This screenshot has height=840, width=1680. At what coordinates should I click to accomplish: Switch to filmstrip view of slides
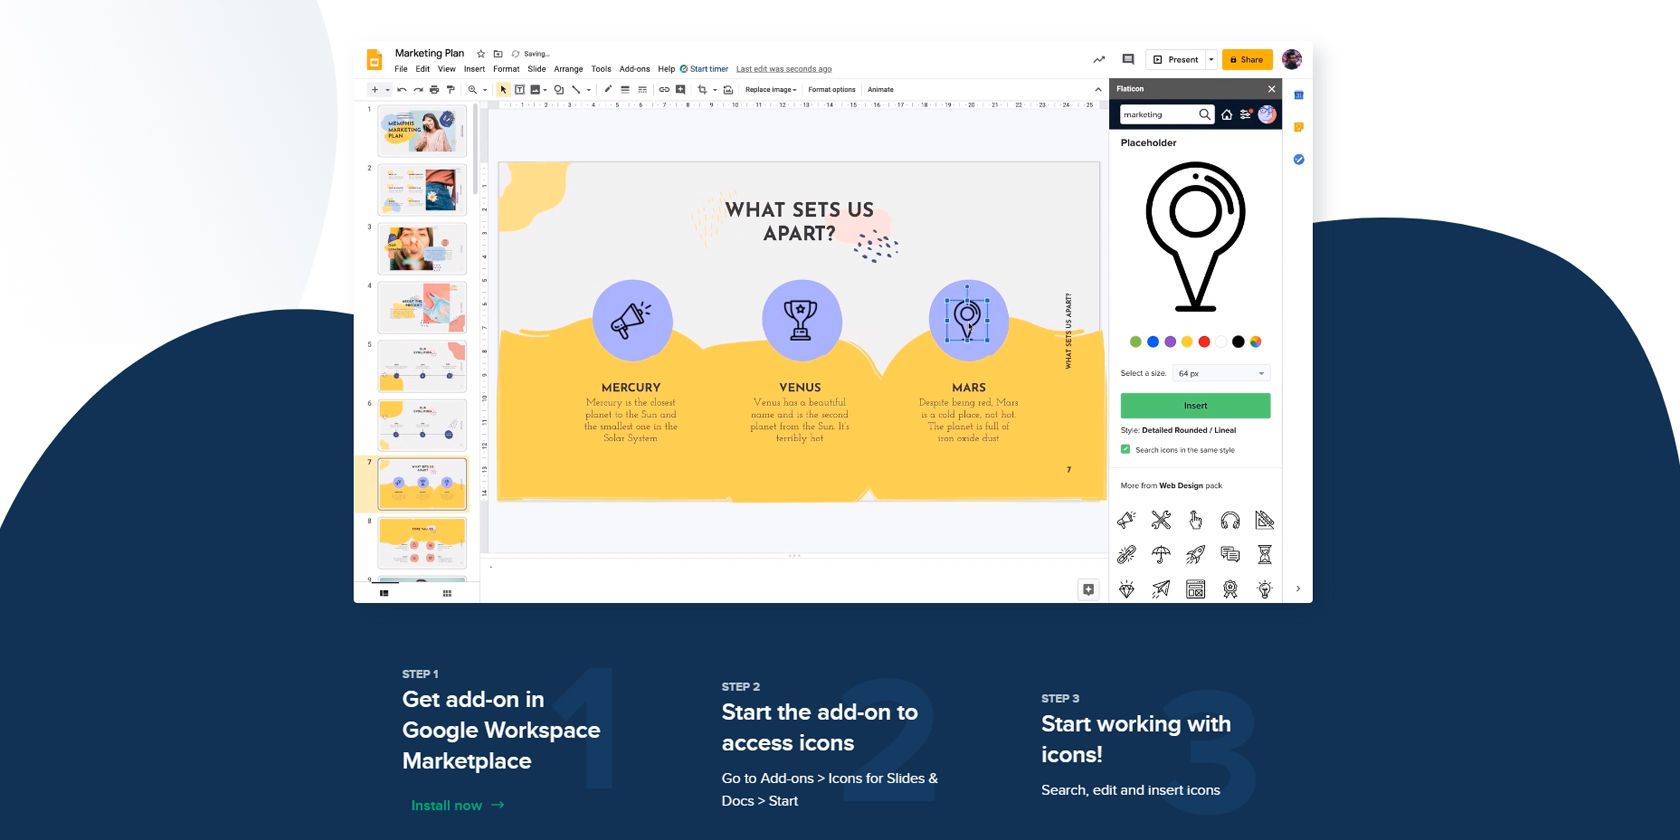coord(384,594)
